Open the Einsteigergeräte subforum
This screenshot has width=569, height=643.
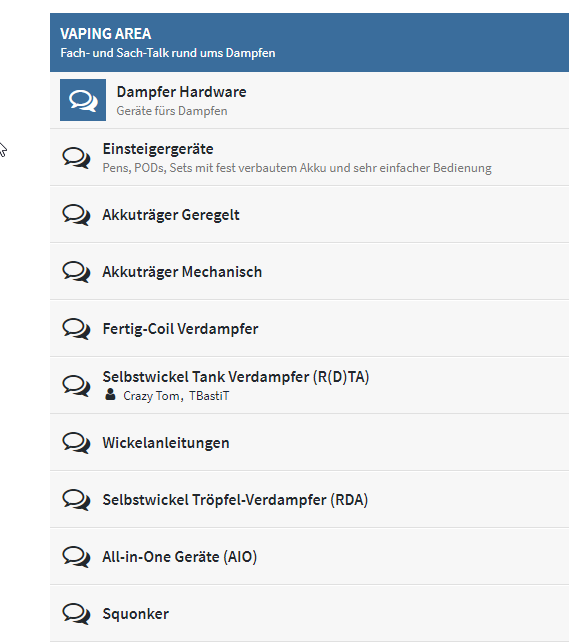[158, 149]
